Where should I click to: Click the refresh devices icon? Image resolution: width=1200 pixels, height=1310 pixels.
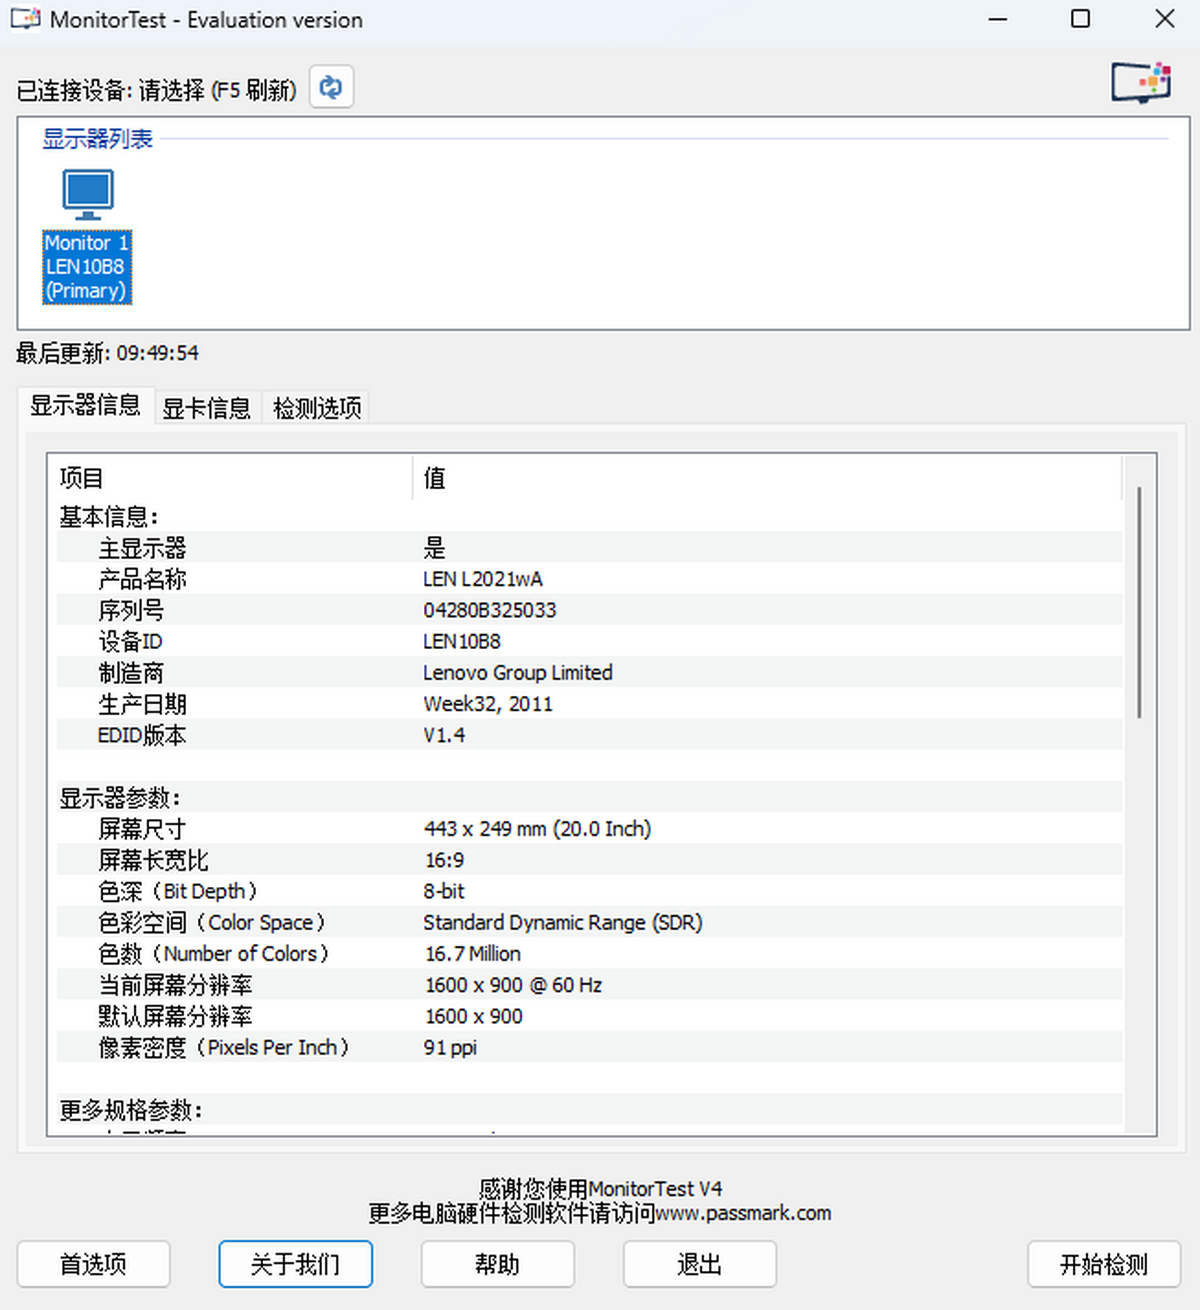click(x=331, y=88)
